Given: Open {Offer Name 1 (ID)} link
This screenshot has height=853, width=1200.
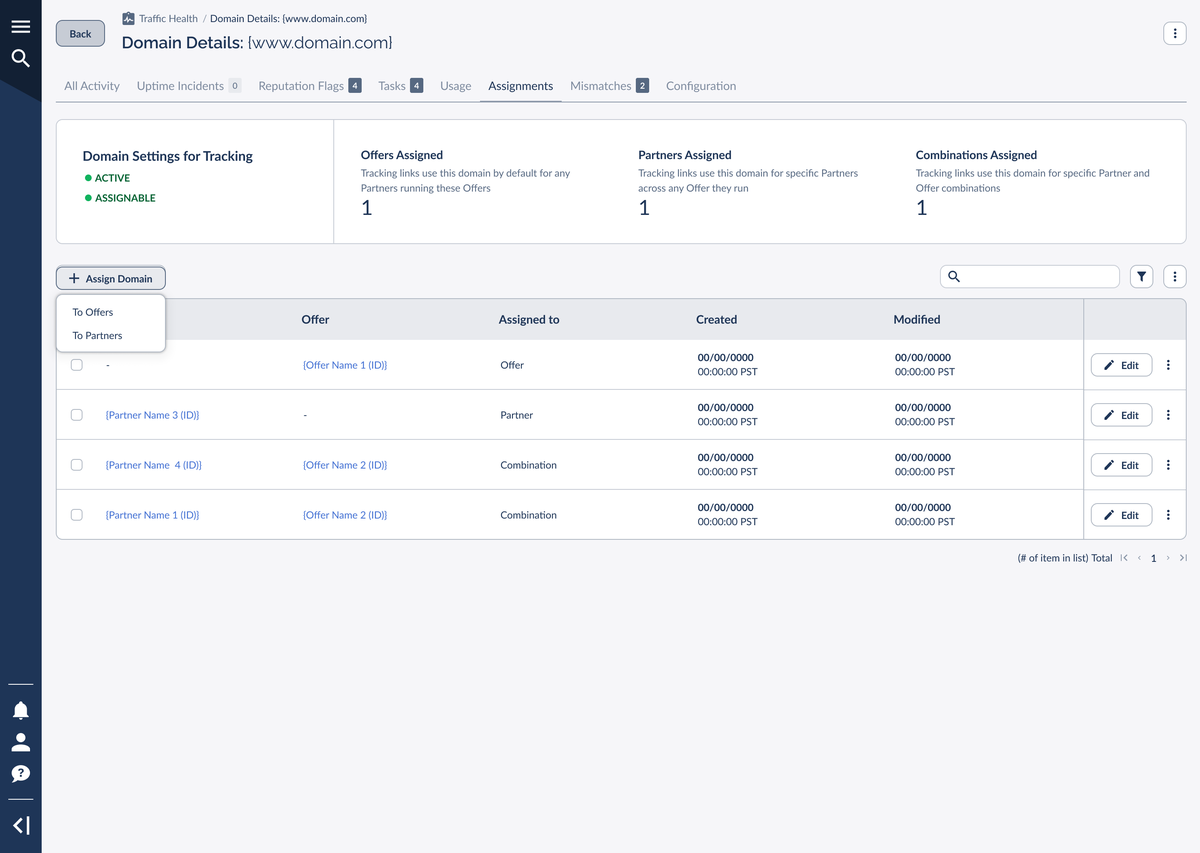Looking at the screenshot, I should click(345, 365).
